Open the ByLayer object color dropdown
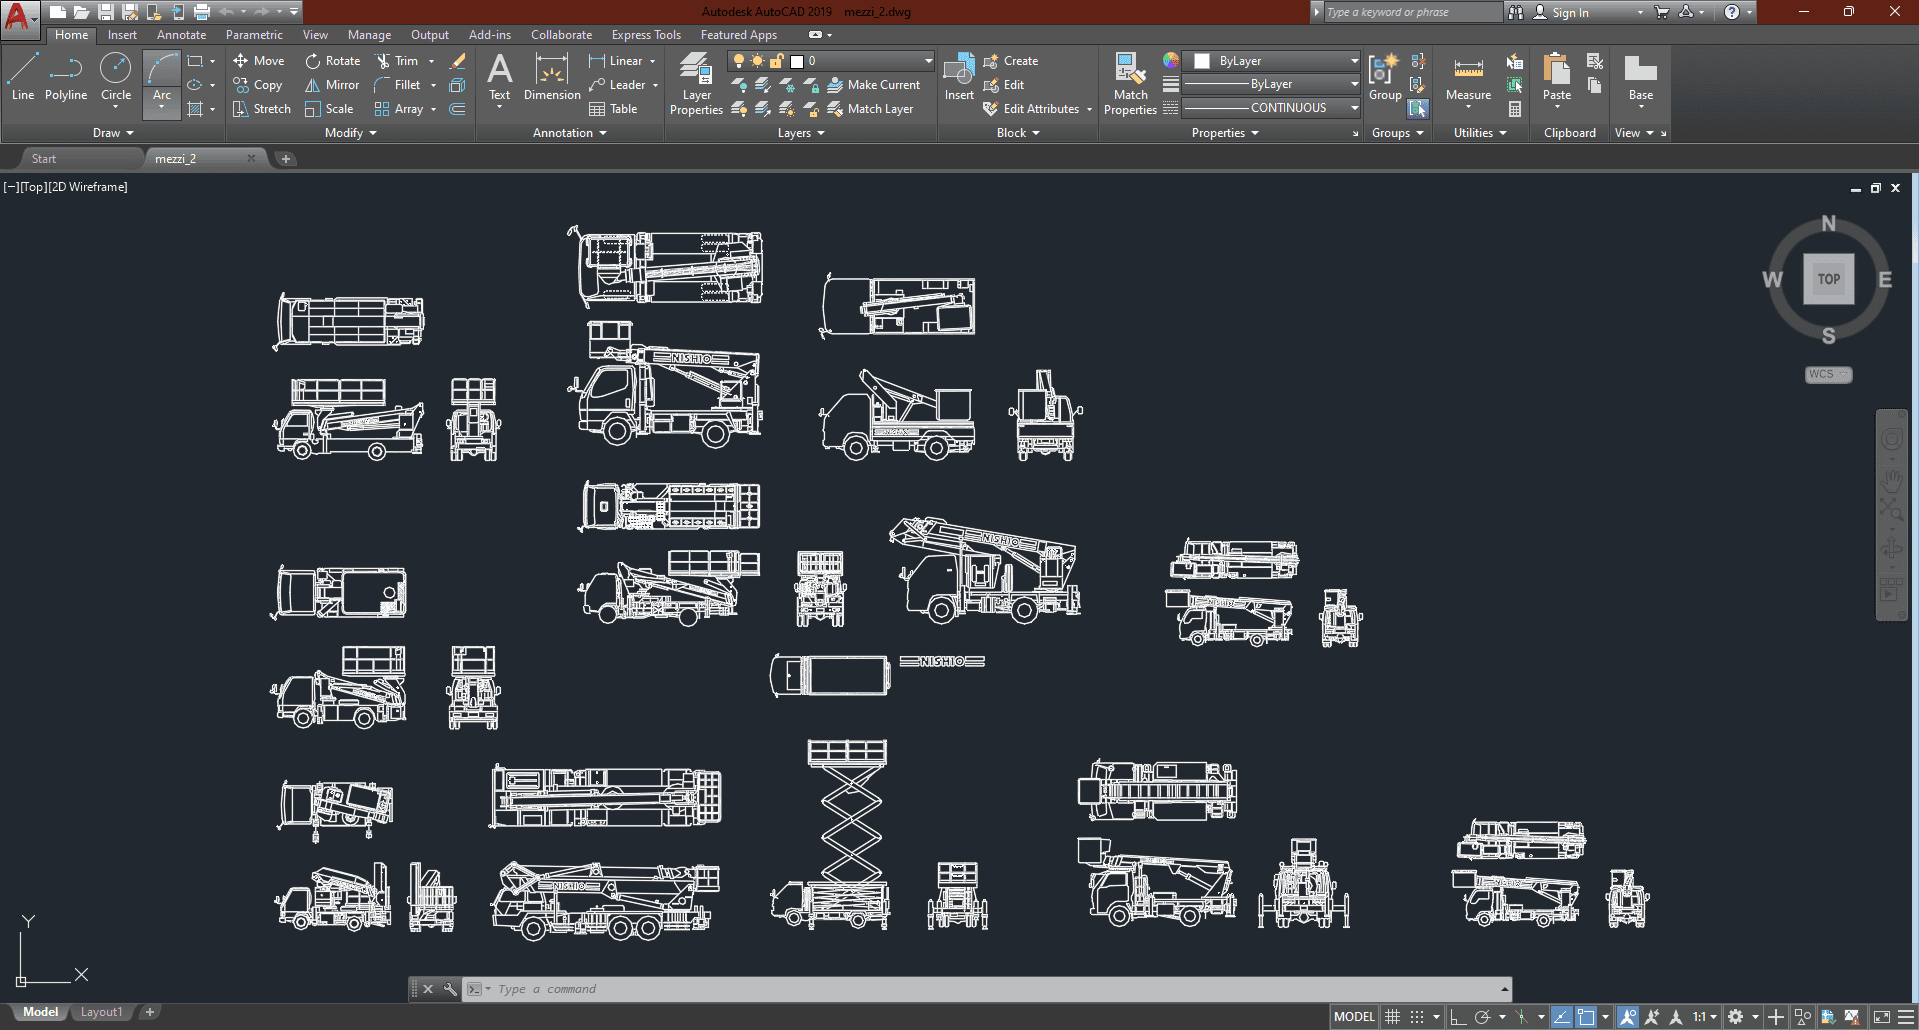Image resolution: width=1919 pixels, height=1030 pixels. pyautogui.click(x=1354, y=61)
